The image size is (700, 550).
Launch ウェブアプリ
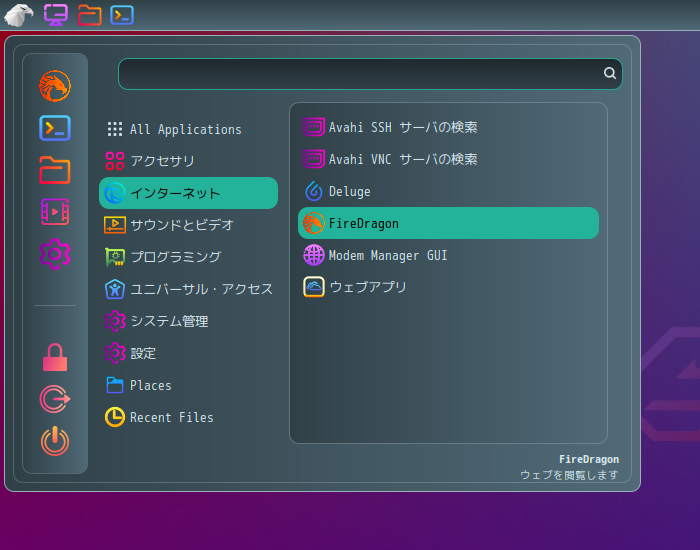coord(448,287)
